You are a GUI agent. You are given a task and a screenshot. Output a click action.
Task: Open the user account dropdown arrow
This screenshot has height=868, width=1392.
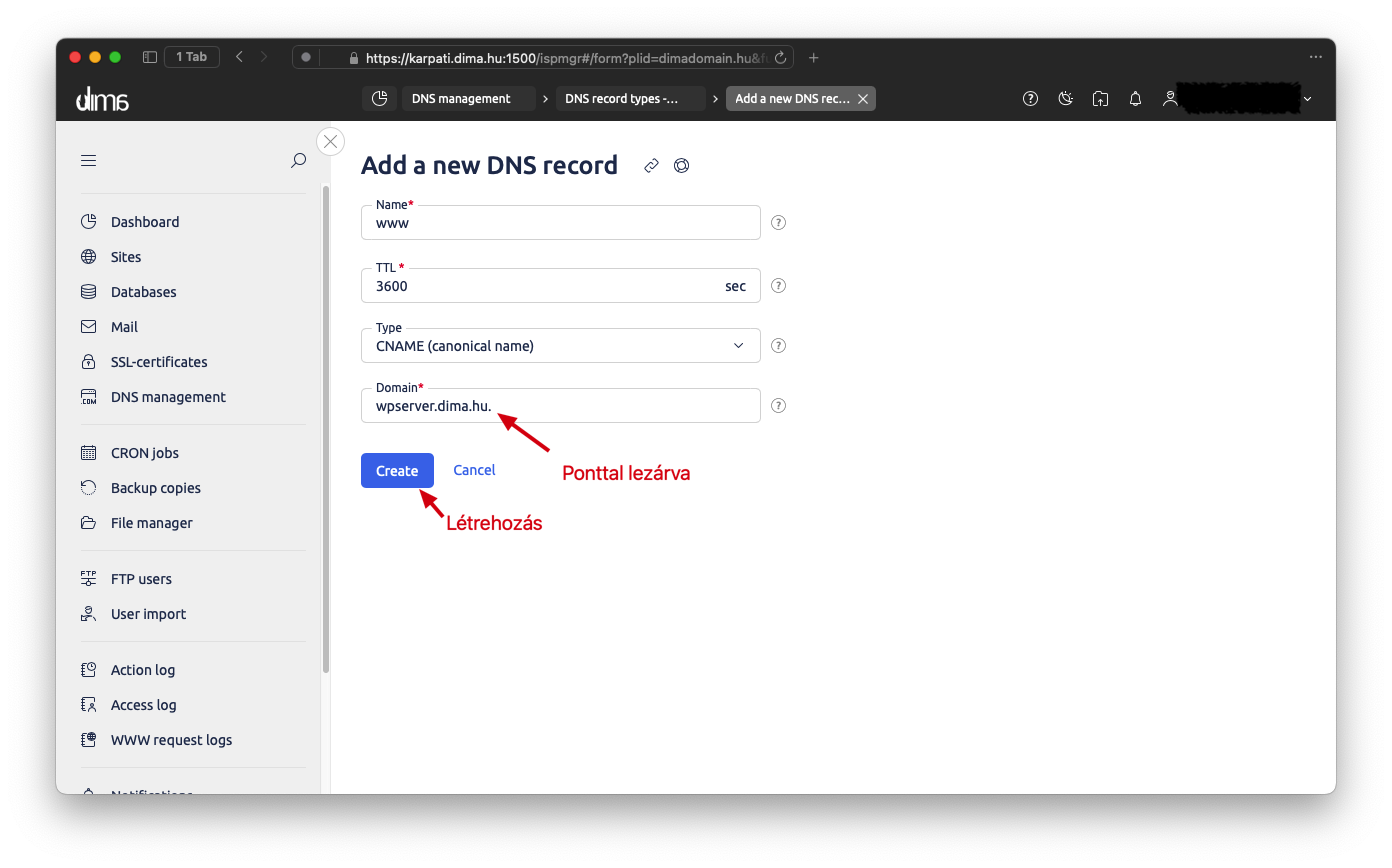(x=1307, y=99)
